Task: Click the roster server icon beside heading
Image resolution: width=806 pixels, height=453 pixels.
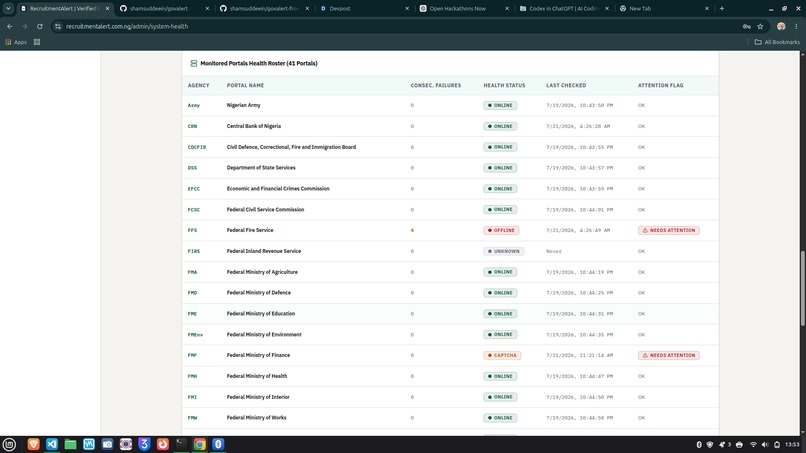Action: point(194,63)
